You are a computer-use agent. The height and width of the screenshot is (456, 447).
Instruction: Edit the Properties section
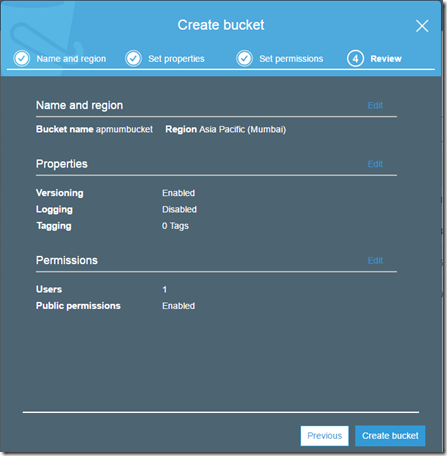click(375, 164)
